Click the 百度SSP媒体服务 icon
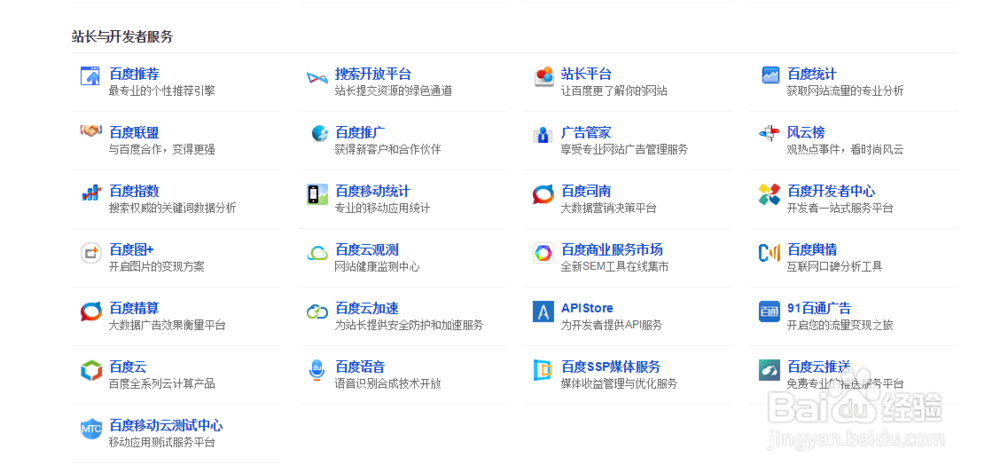The height and width of the screenshot is (473, 1000). (543, 370)
